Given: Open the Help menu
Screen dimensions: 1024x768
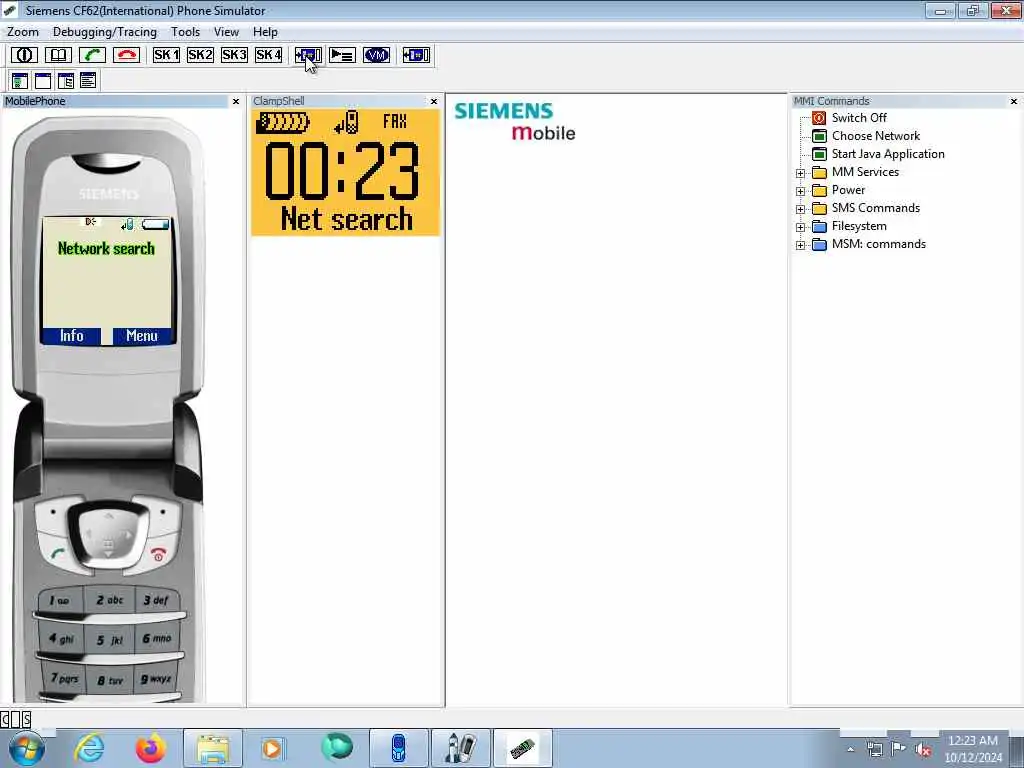Looking at the screenshot, I should pyautogui.click(x=265, y=32).
